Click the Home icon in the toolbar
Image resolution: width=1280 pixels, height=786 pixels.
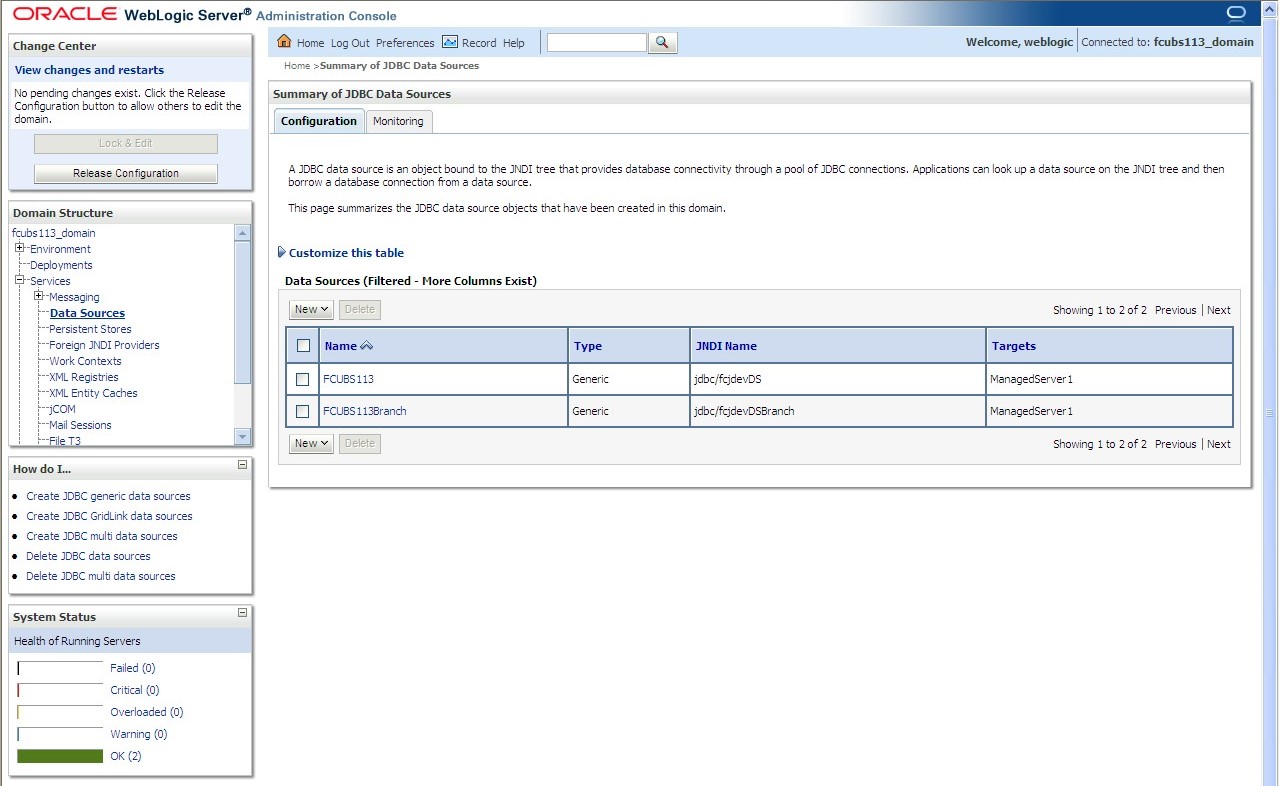point(285,42)
